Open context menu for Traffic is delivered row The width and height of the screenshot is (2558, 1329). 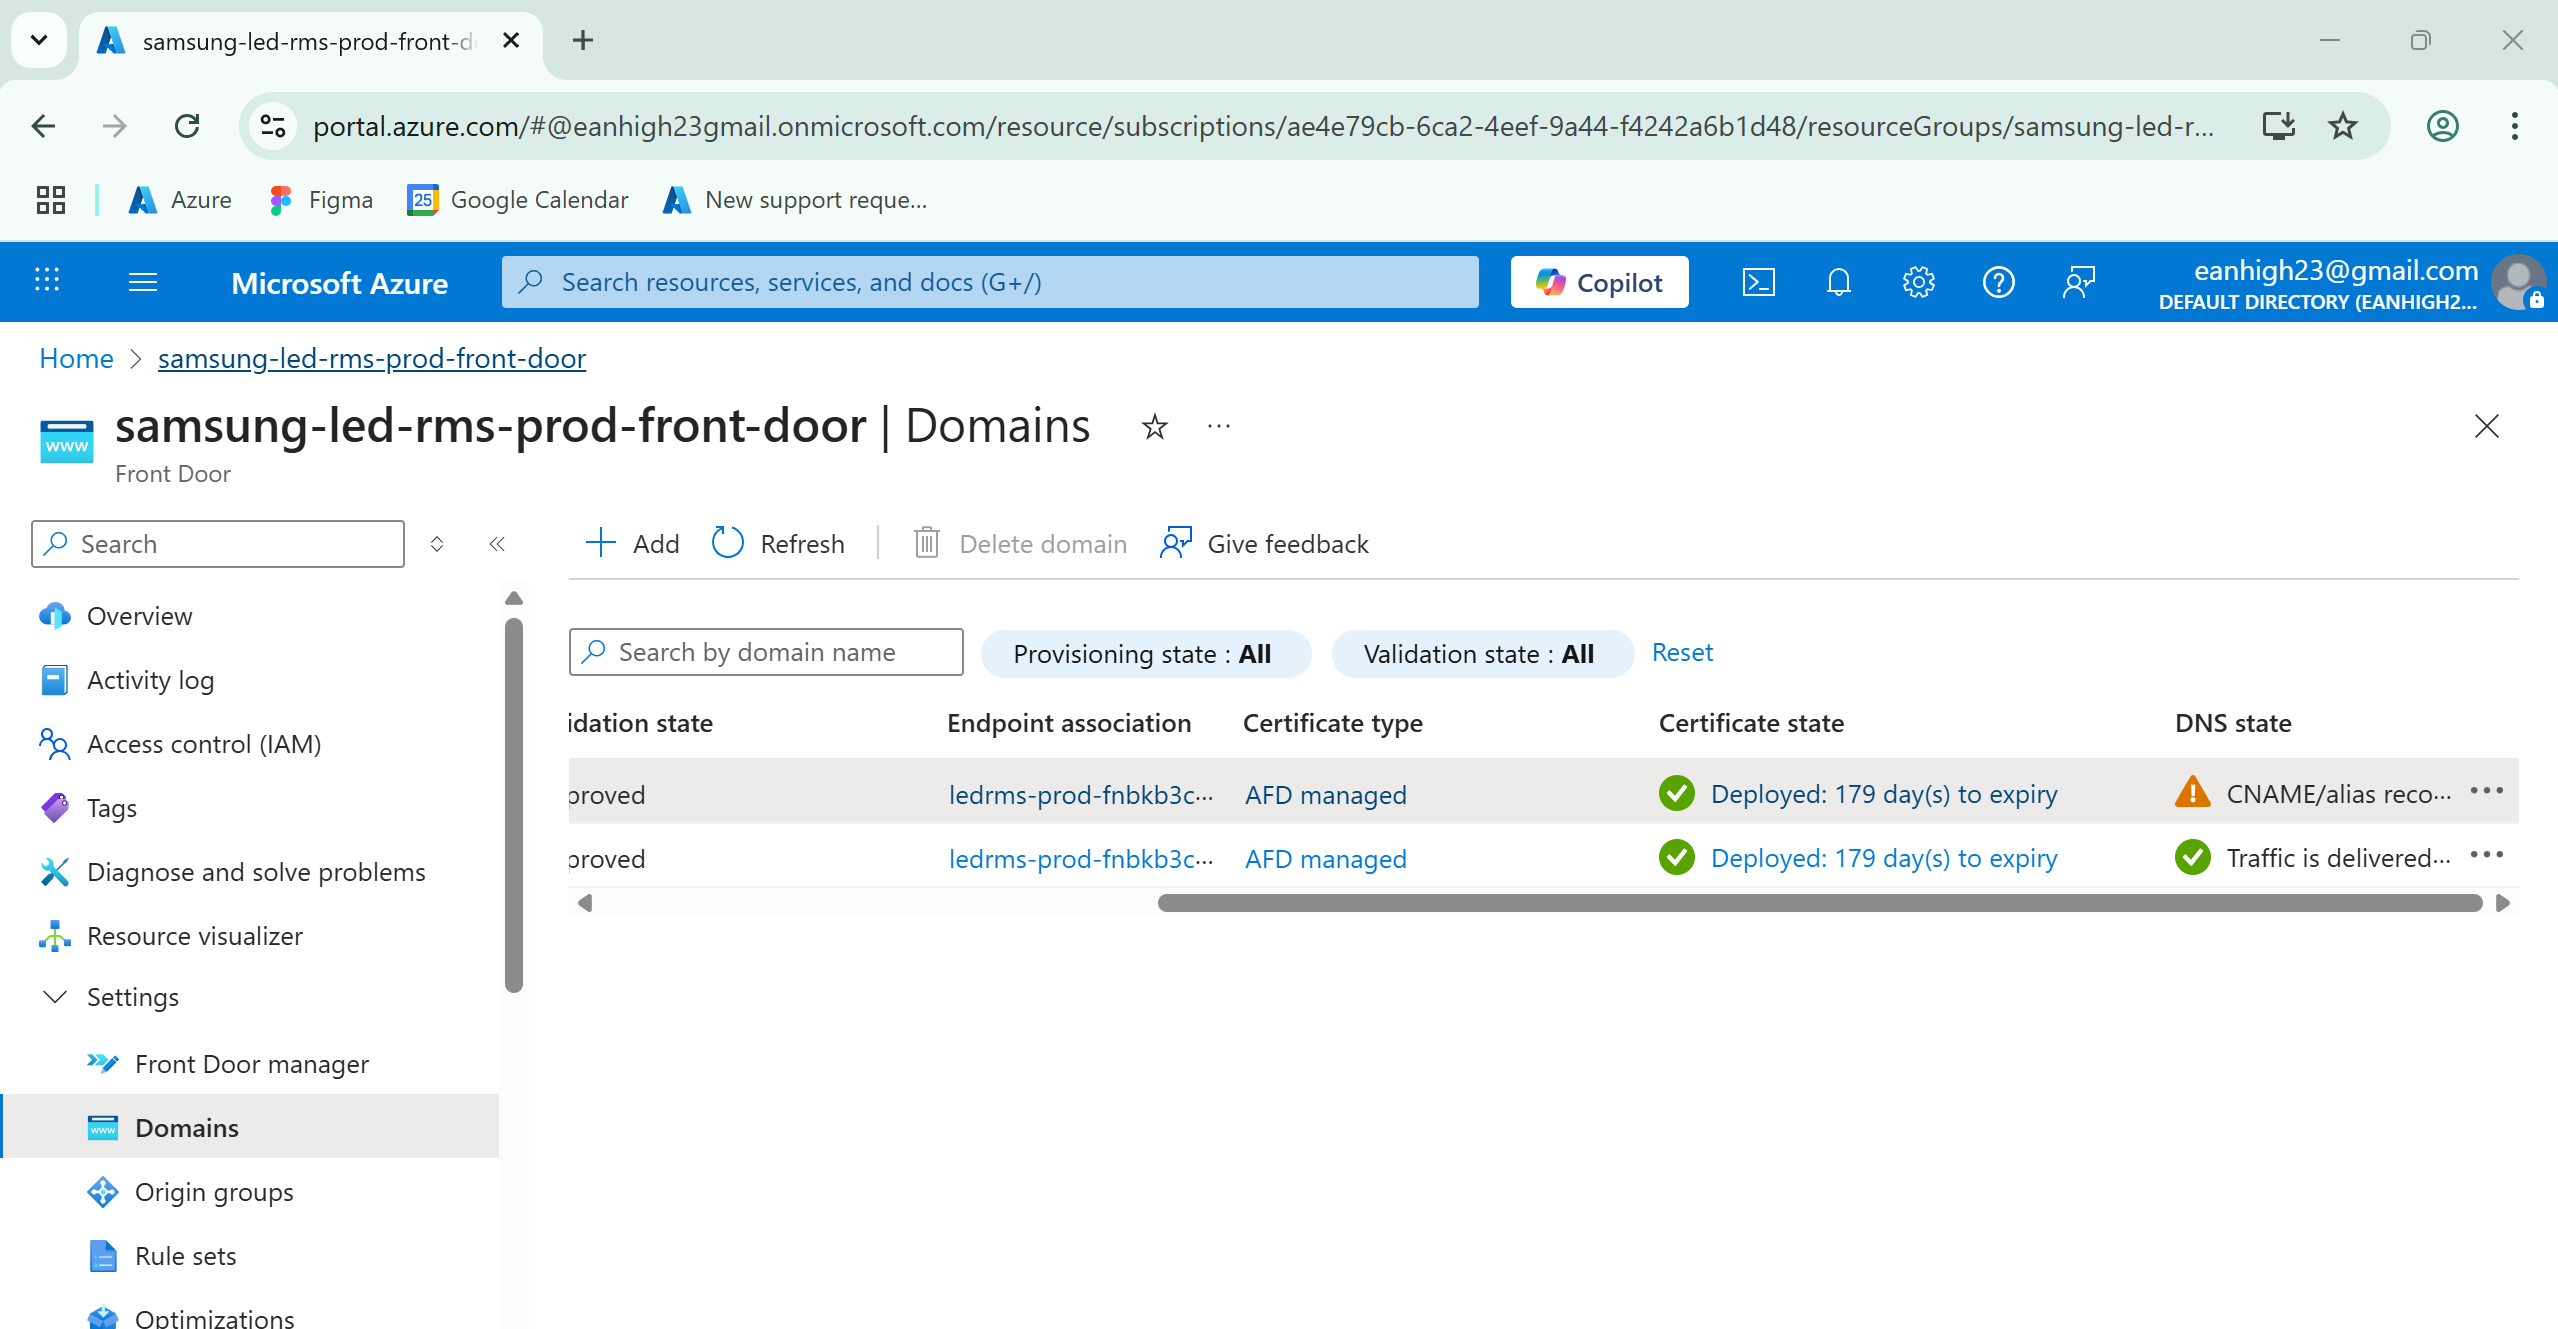click(x=2486, y=855)
